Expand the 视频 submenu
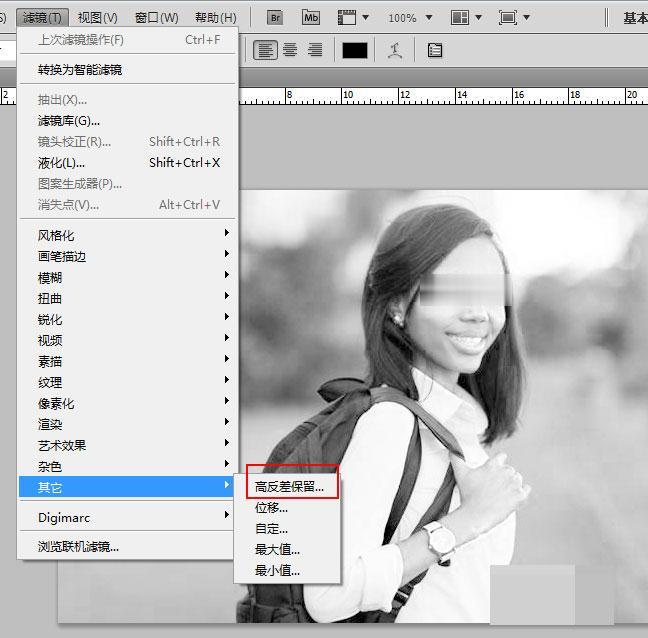 127,340
